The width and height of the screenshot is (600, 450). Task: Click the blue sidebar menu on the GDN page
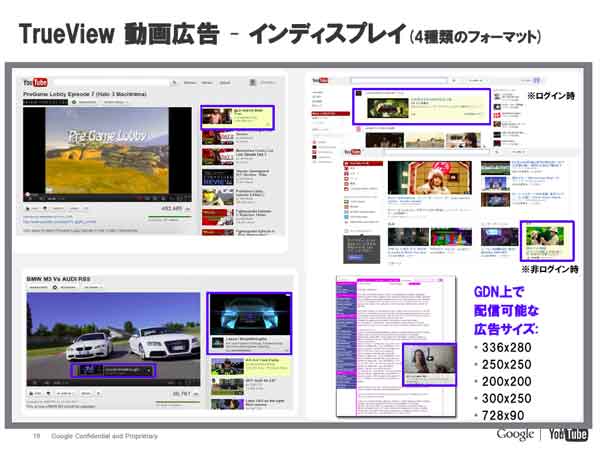point(346,337)
